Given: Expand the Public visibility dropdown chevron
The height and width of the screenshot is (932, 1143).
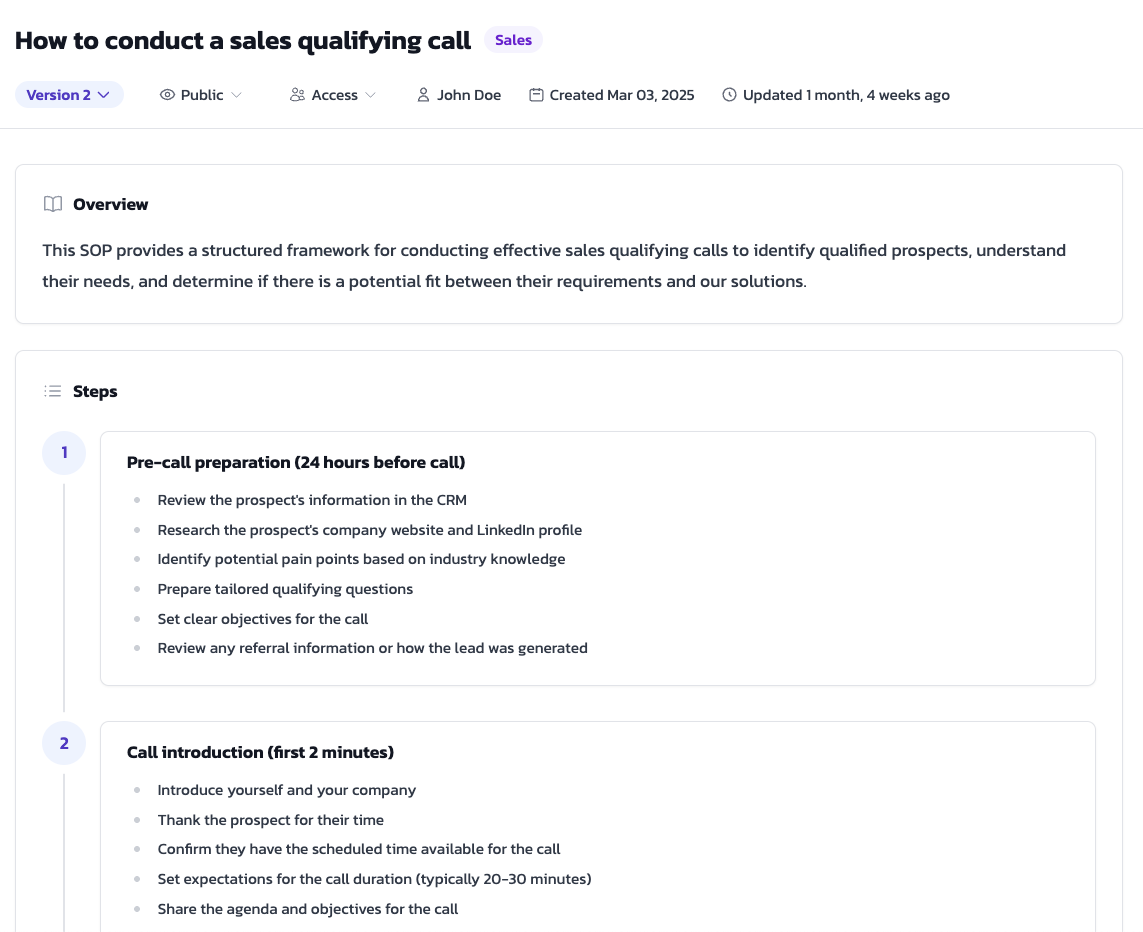Looking at the screenshot, I should [x=236, y=95].
